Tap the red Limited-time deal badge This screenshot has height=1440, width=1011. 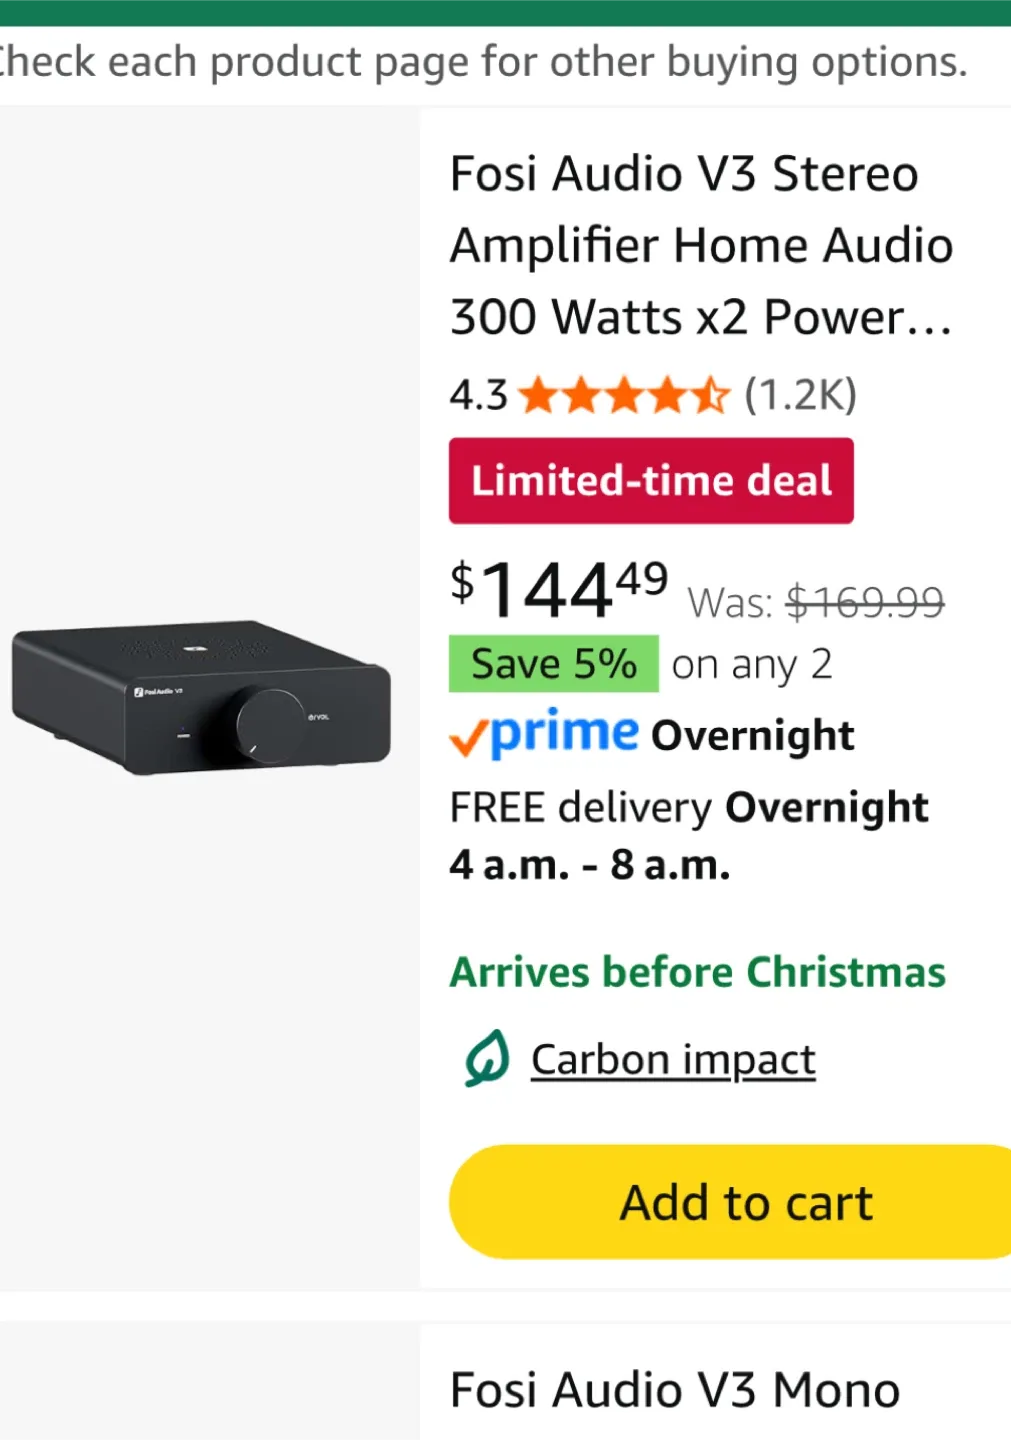pos(651,481)
